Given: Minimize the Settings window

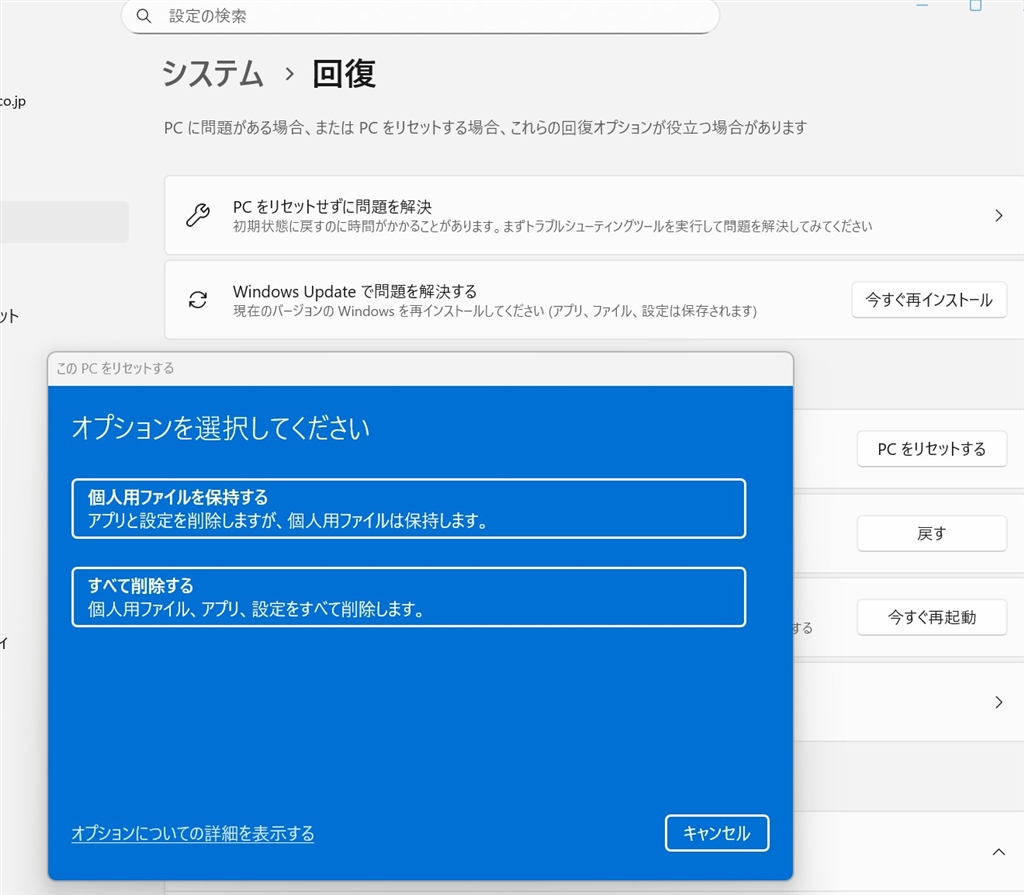Looking at the screenshot, I should click(922, 5).
